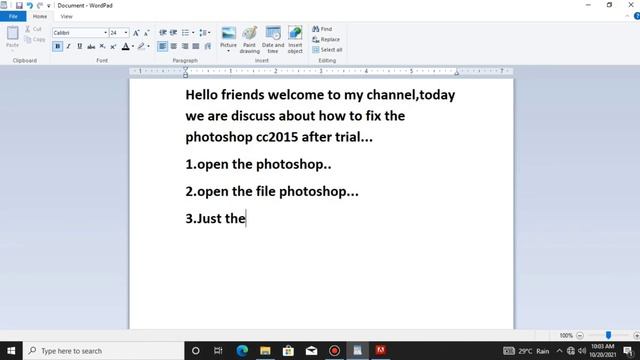
Task: Shrink font size
Action: [147, 33]
